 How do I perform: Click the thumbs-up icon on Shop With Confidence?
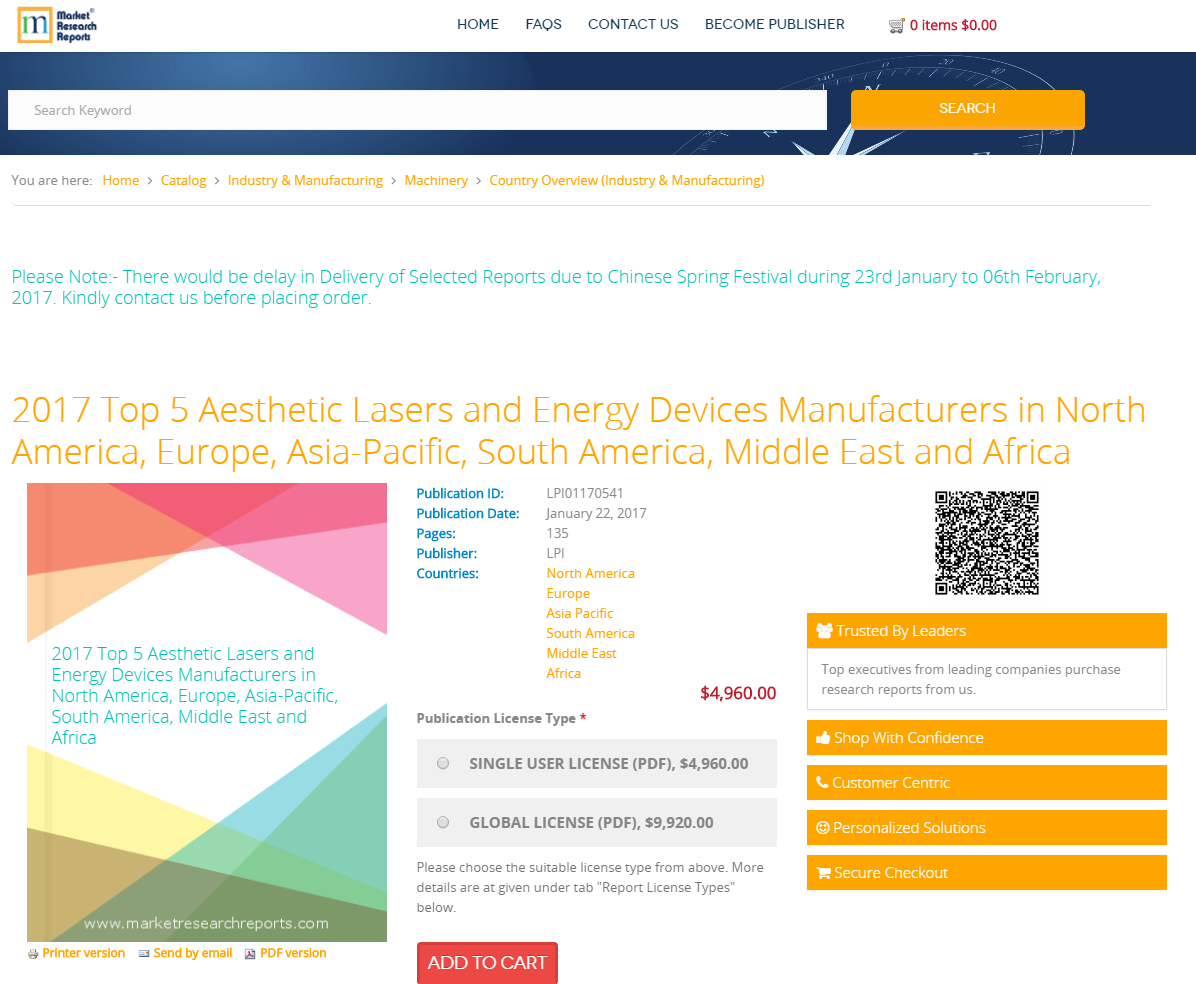(823, 738)
